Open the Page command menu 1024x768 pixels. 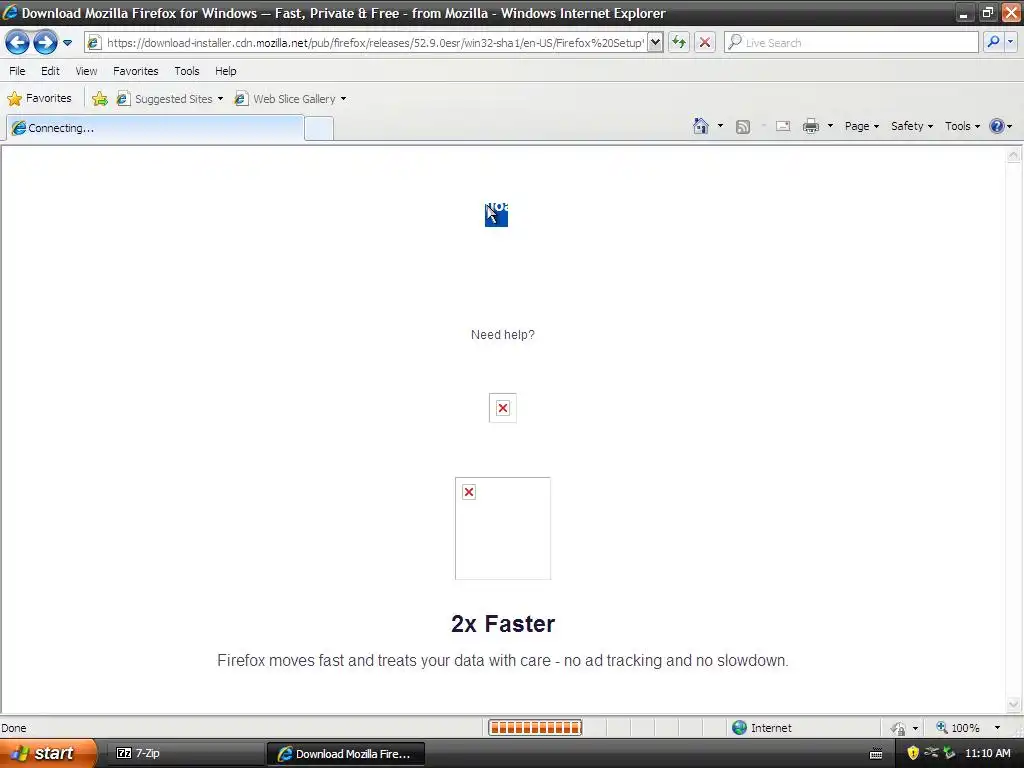[x=861, y=126]
